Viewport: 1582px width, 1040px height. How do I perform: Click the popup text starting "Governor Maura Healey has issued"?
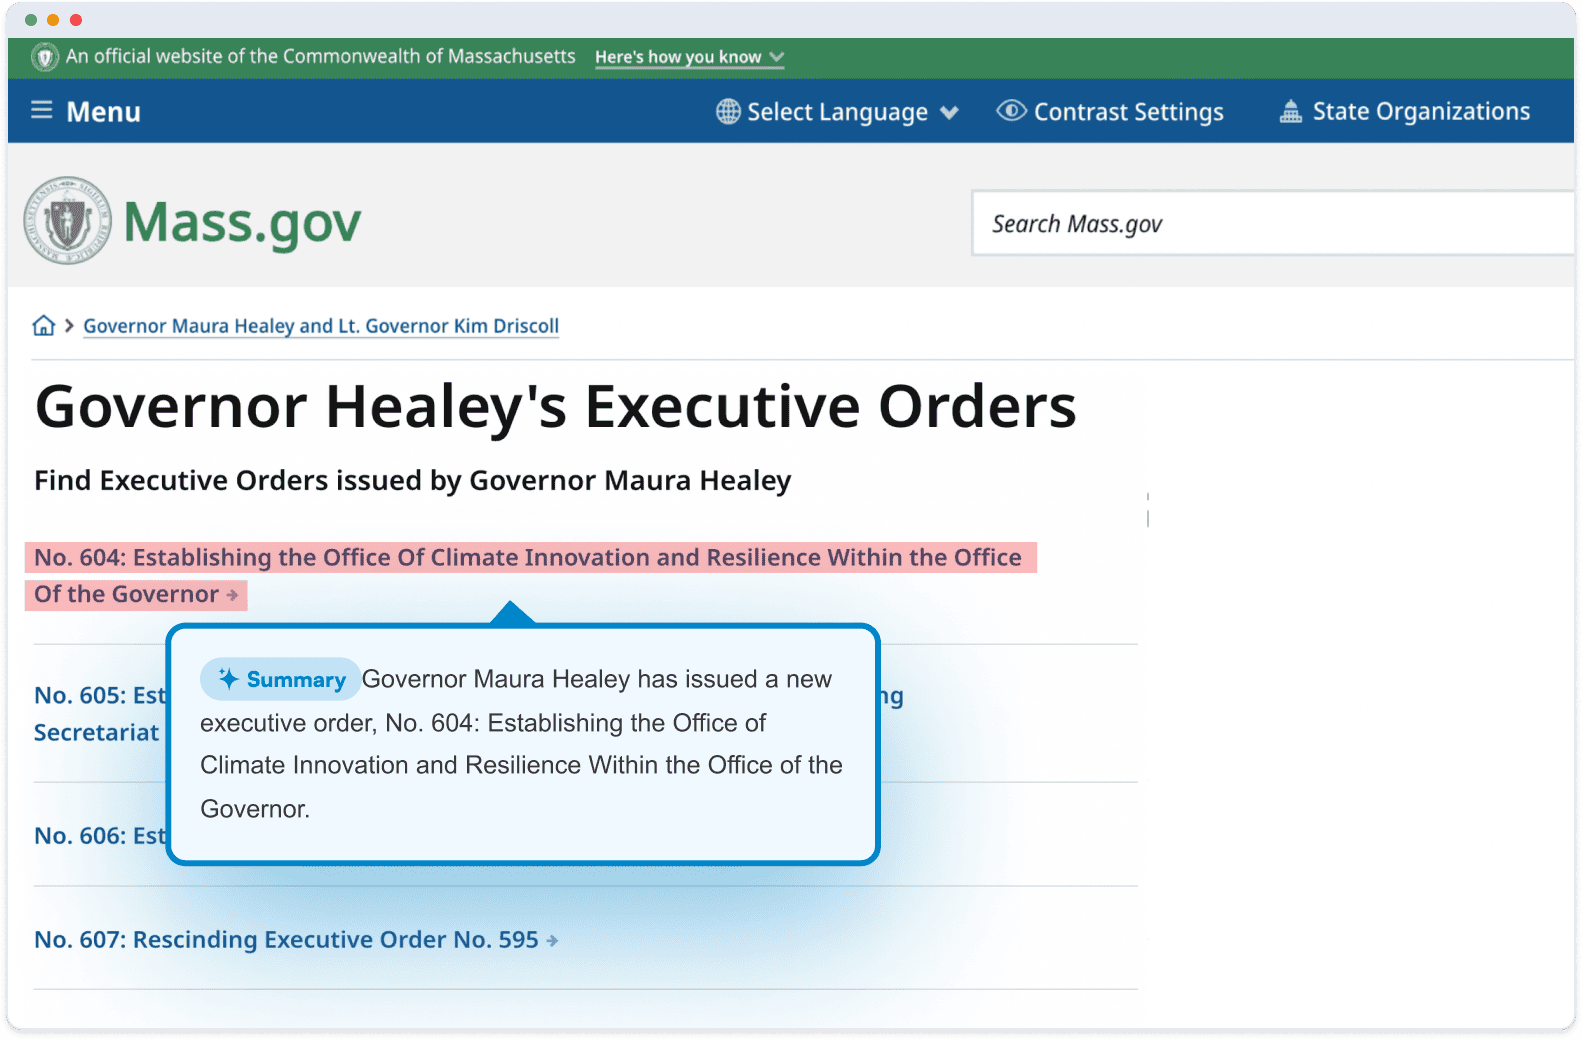coord(521,744)
